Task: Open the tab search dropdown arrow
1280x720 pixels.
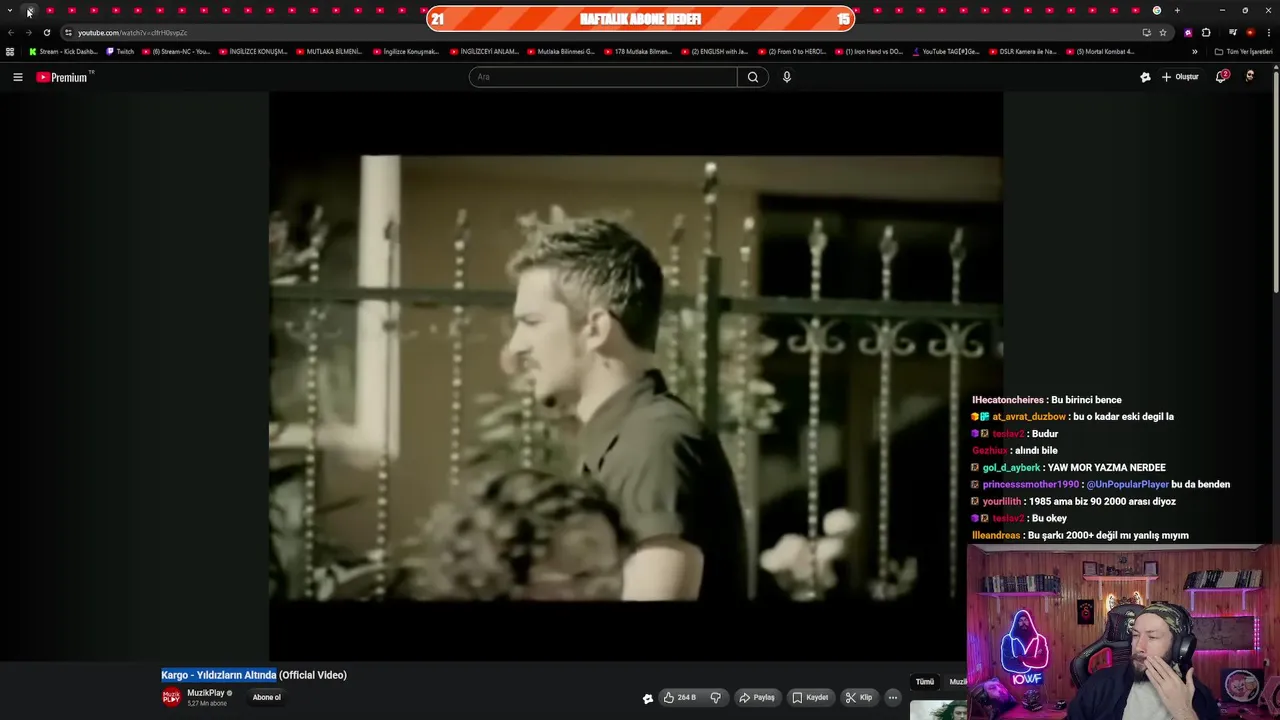Action: (10, 10)
